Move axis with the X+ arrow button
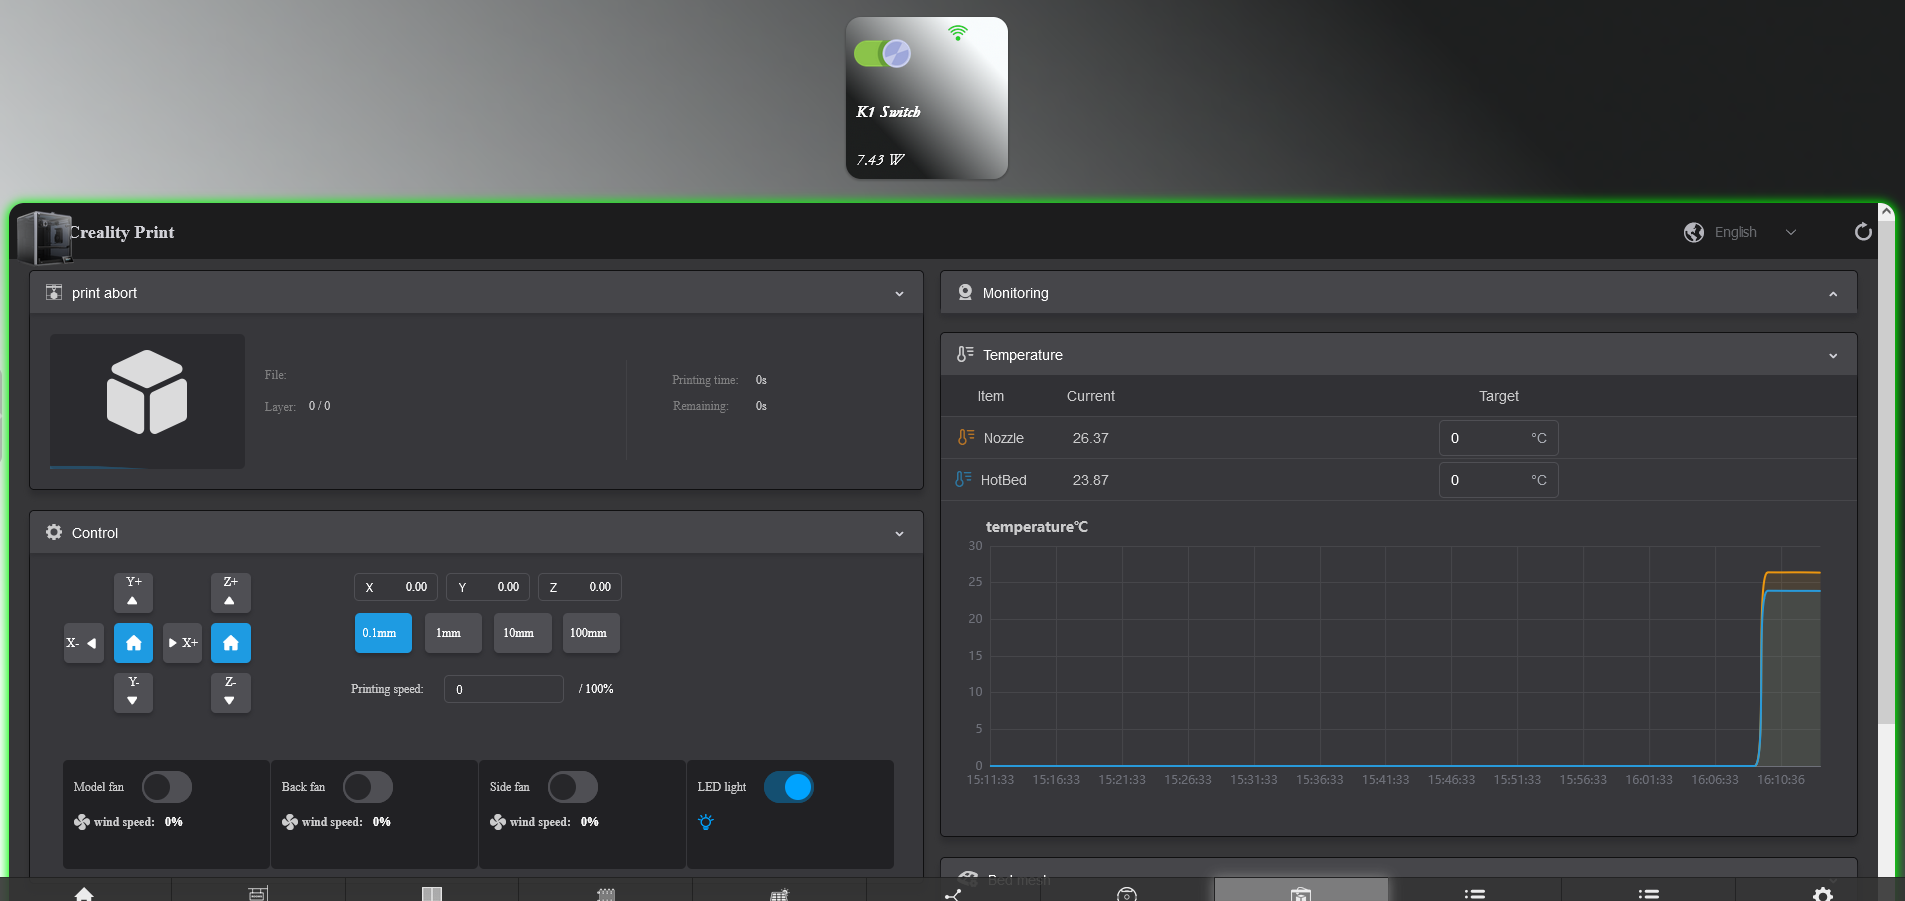This screenshot has width=1905, height=901. click(183, 642)
